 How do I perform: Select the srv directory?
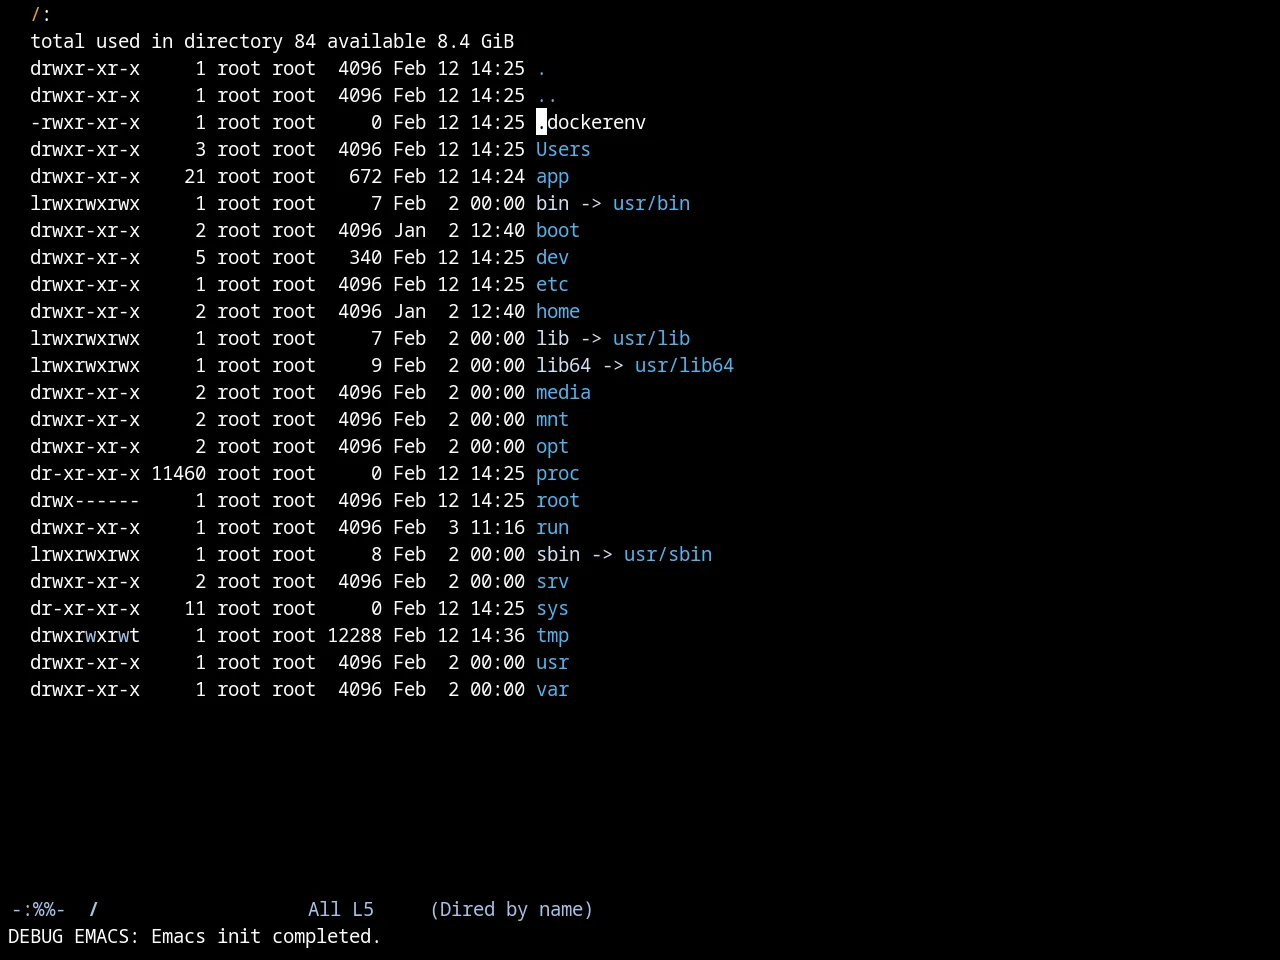[552, 581]
